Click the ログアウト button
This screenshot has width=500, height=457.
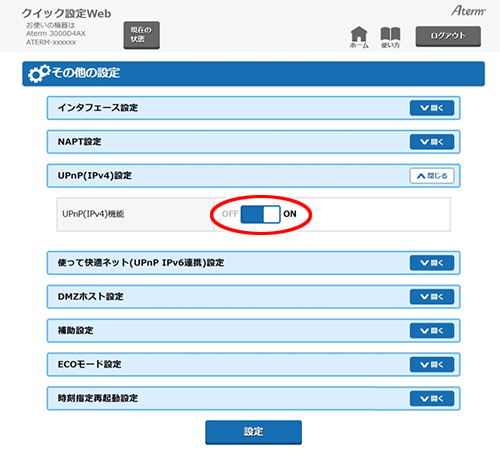click(x=448, y=36)
